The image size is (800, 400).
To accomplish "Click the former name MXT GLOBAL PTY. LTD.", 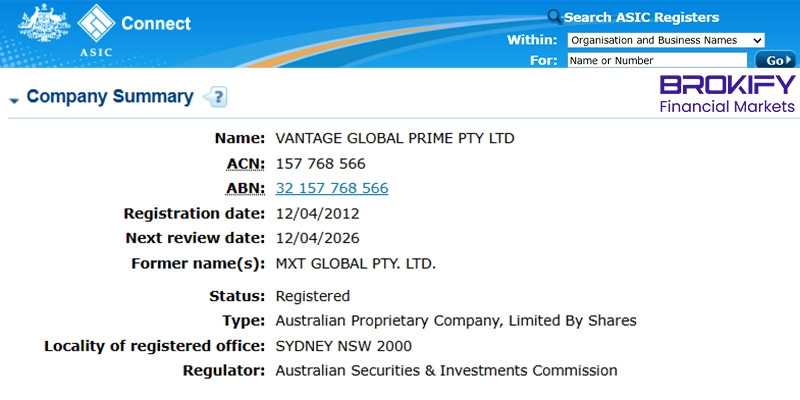I will tap(355, 264).
